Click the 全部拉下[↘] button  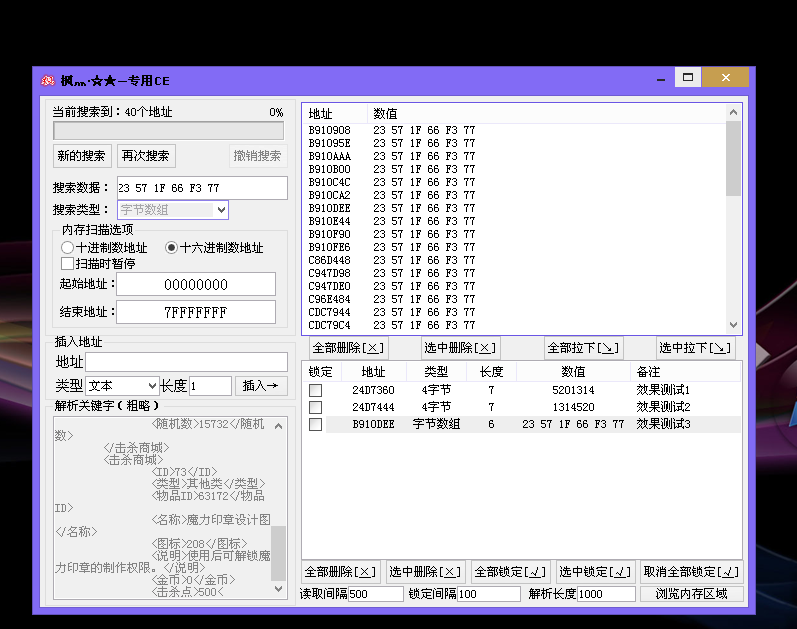tap(584, 348)
